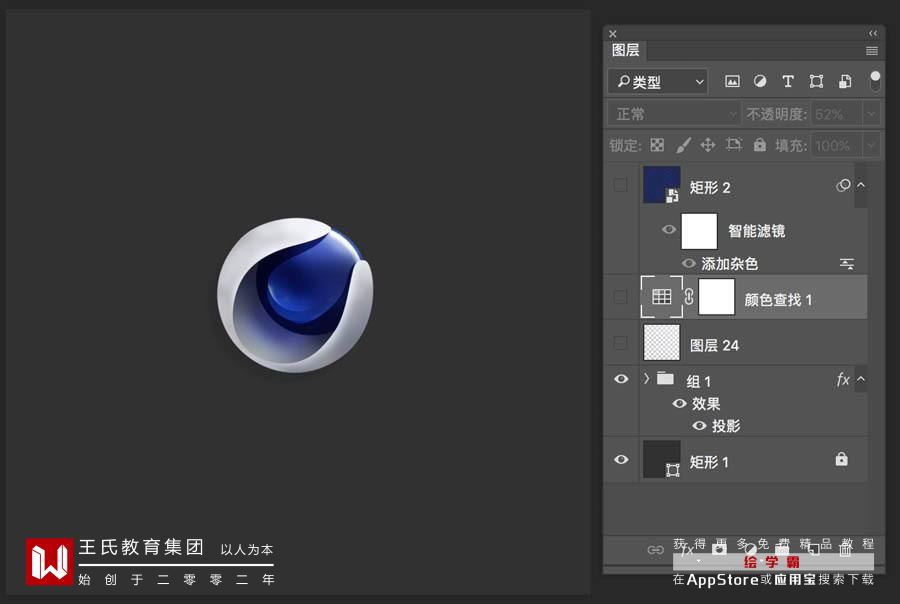
Task: Select the 矩形 1 layer name
Action: point(709,462)
